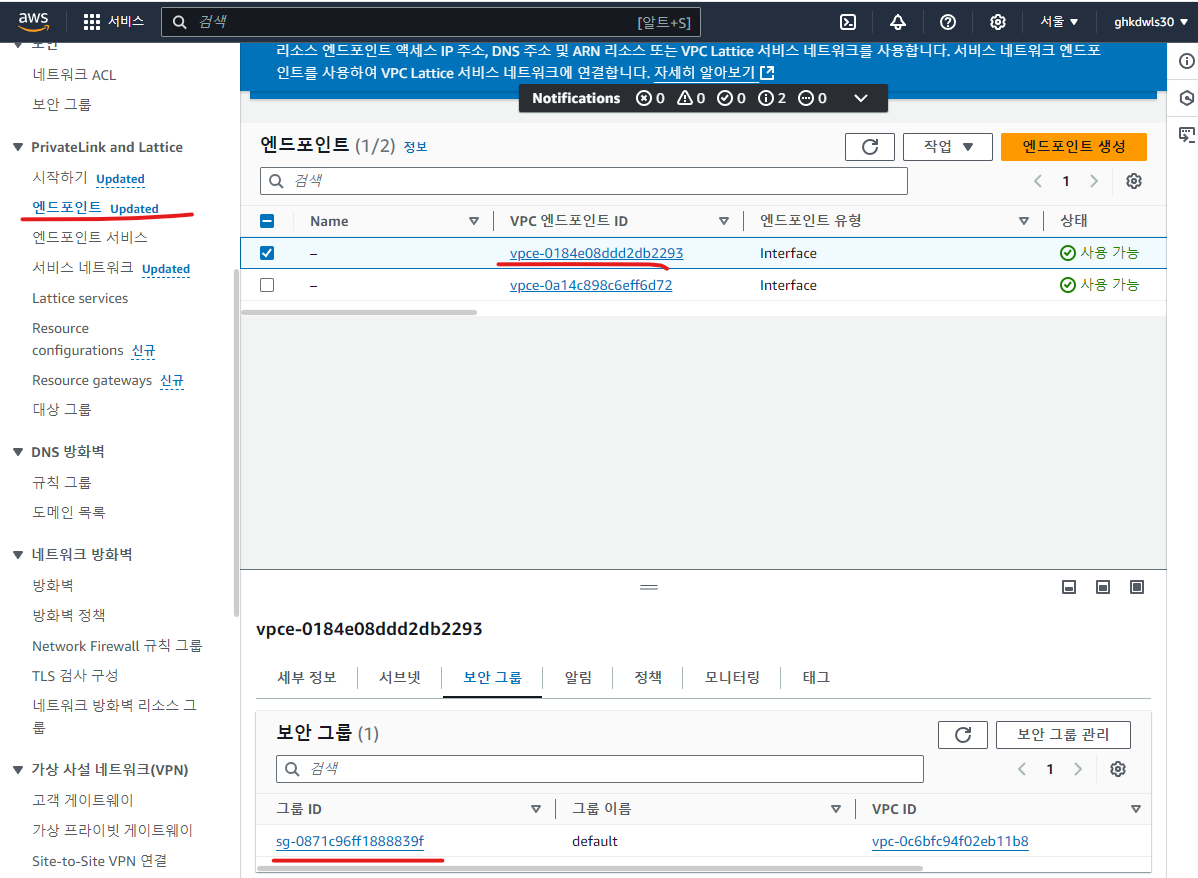Open the 서울 region dropdown
Viewport: 1198px width, 878px height.
coord(1058,21)
